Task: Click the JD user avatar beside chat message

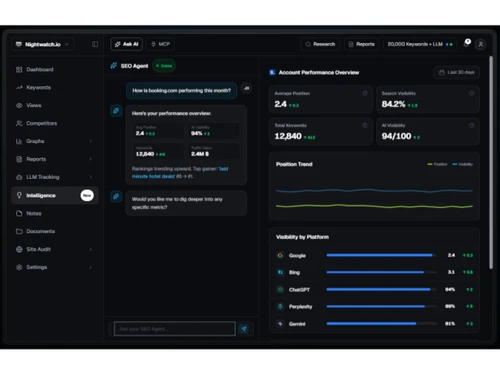Action: tap(246, 88)
